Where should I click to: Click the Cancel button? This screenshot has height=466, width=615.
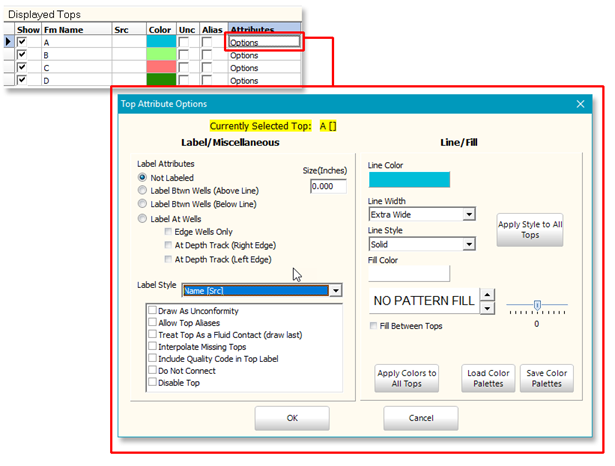point(421,418)
